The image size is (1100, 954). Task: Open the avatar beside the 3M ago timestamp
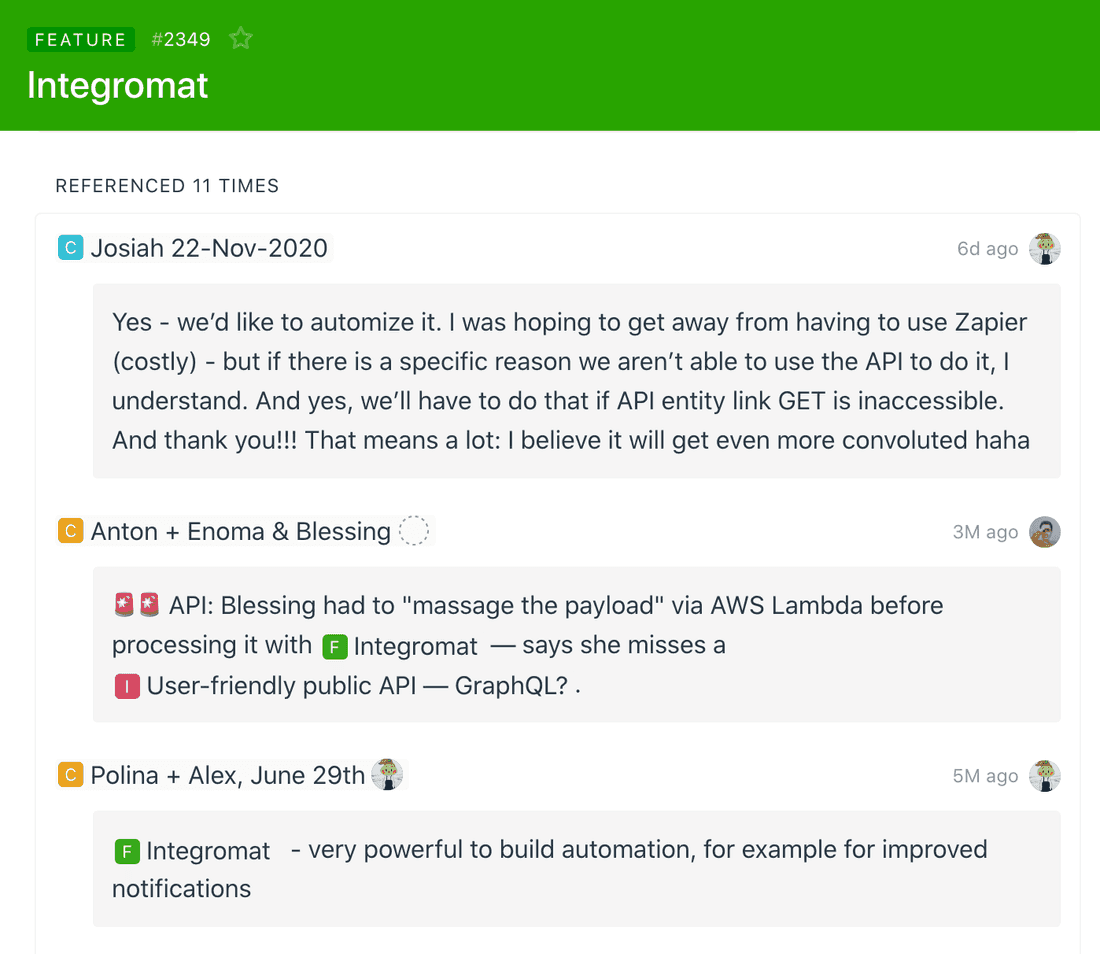1044,532
